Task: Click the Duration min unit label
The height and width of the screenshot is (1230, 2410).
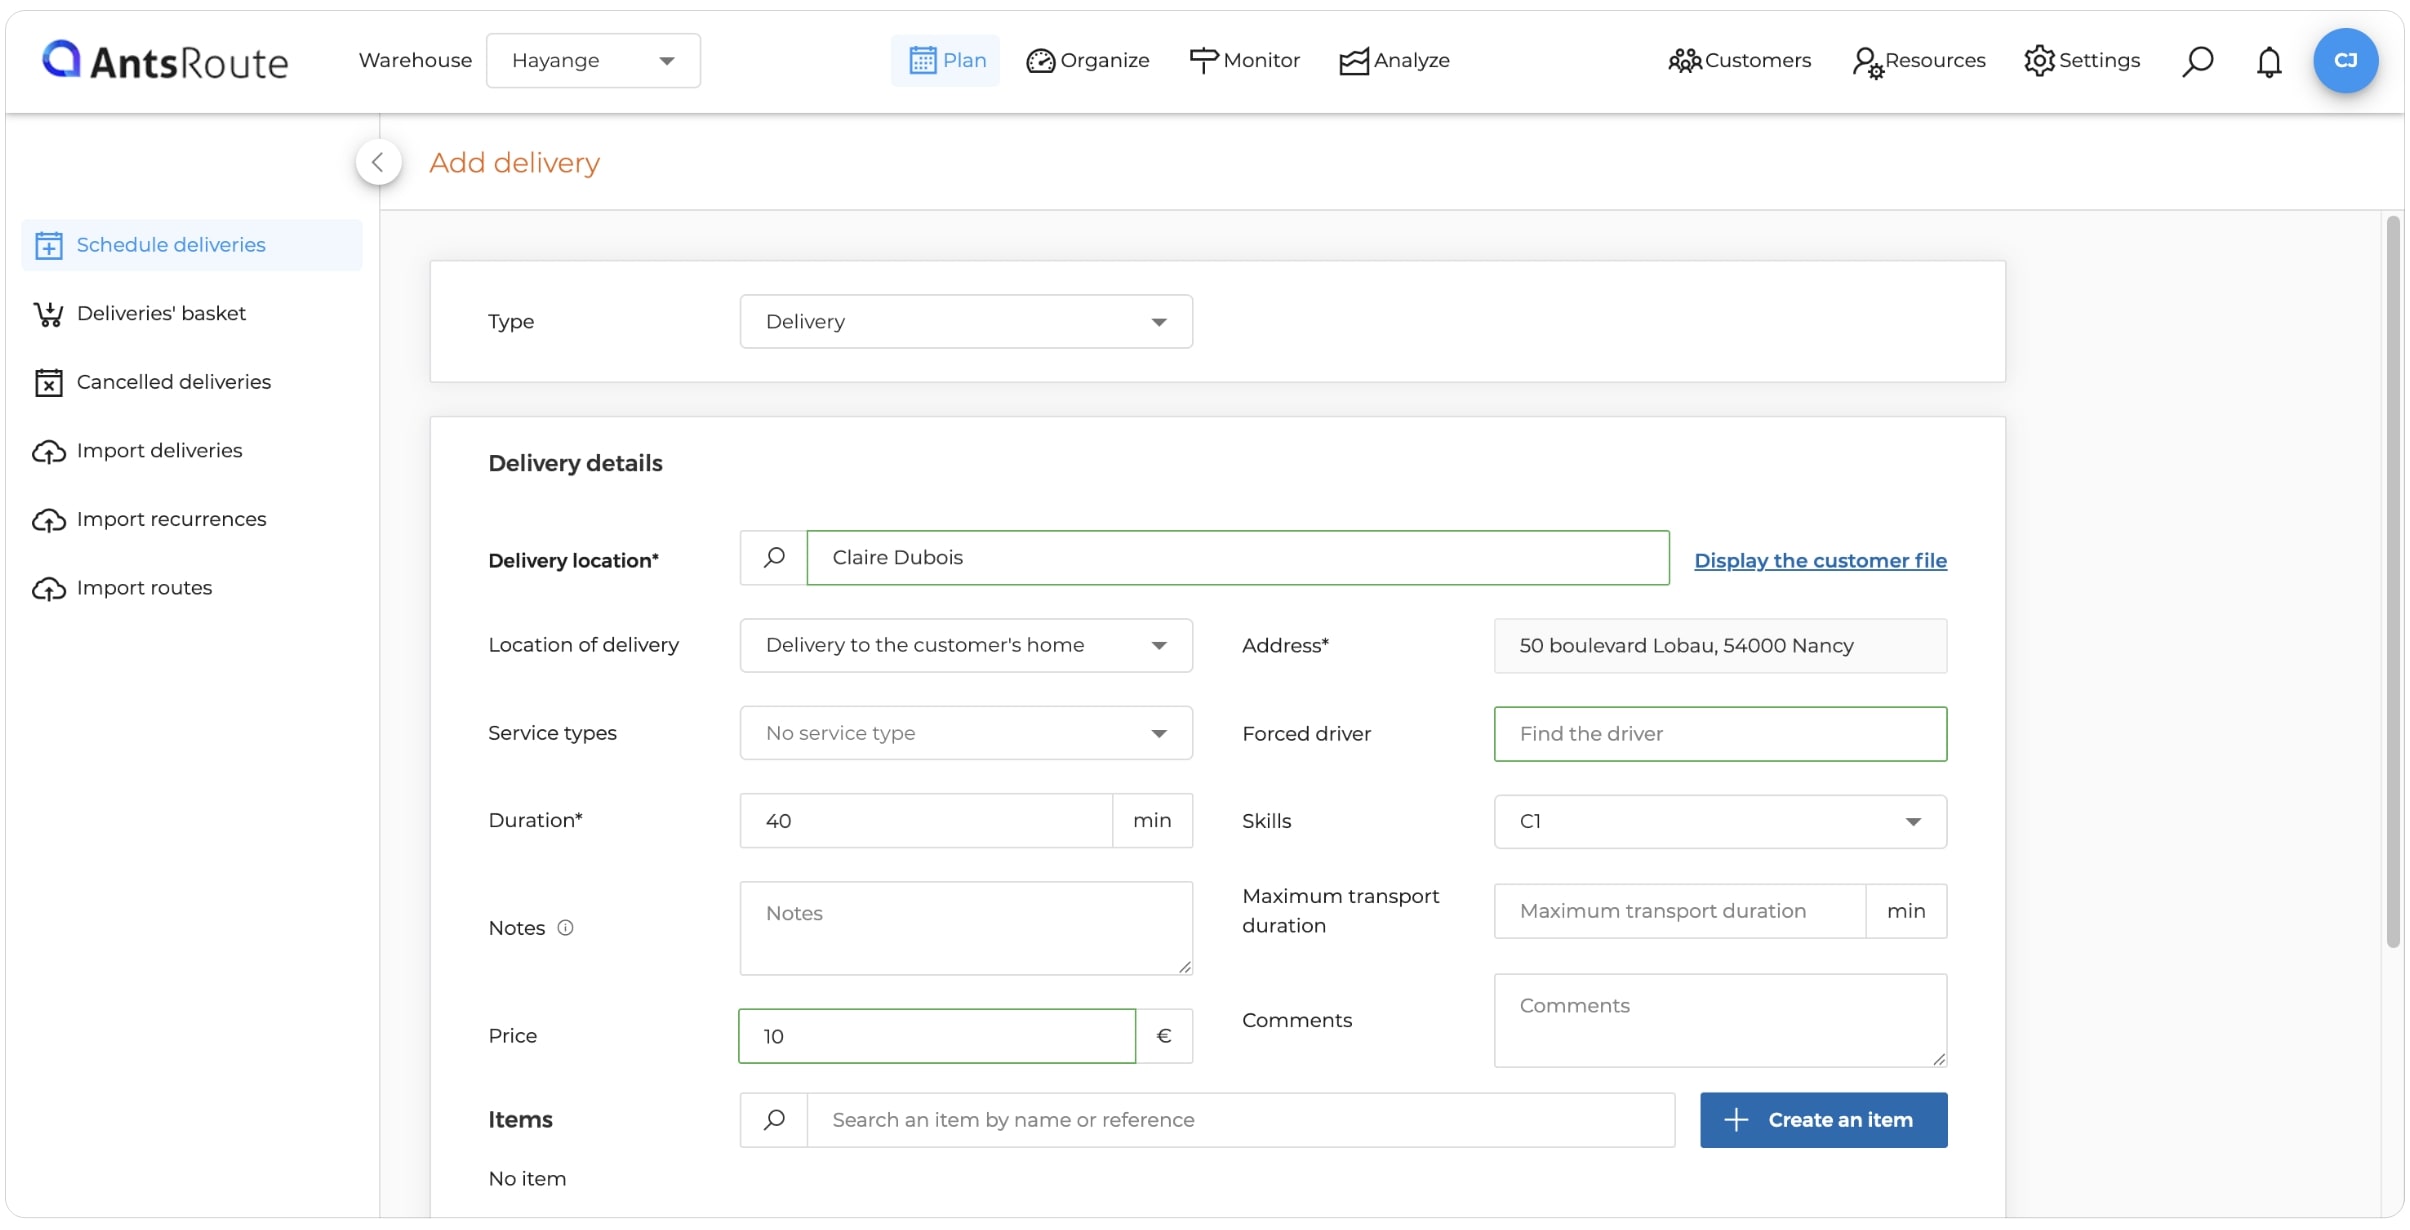Action: (x=1152, y=820)
